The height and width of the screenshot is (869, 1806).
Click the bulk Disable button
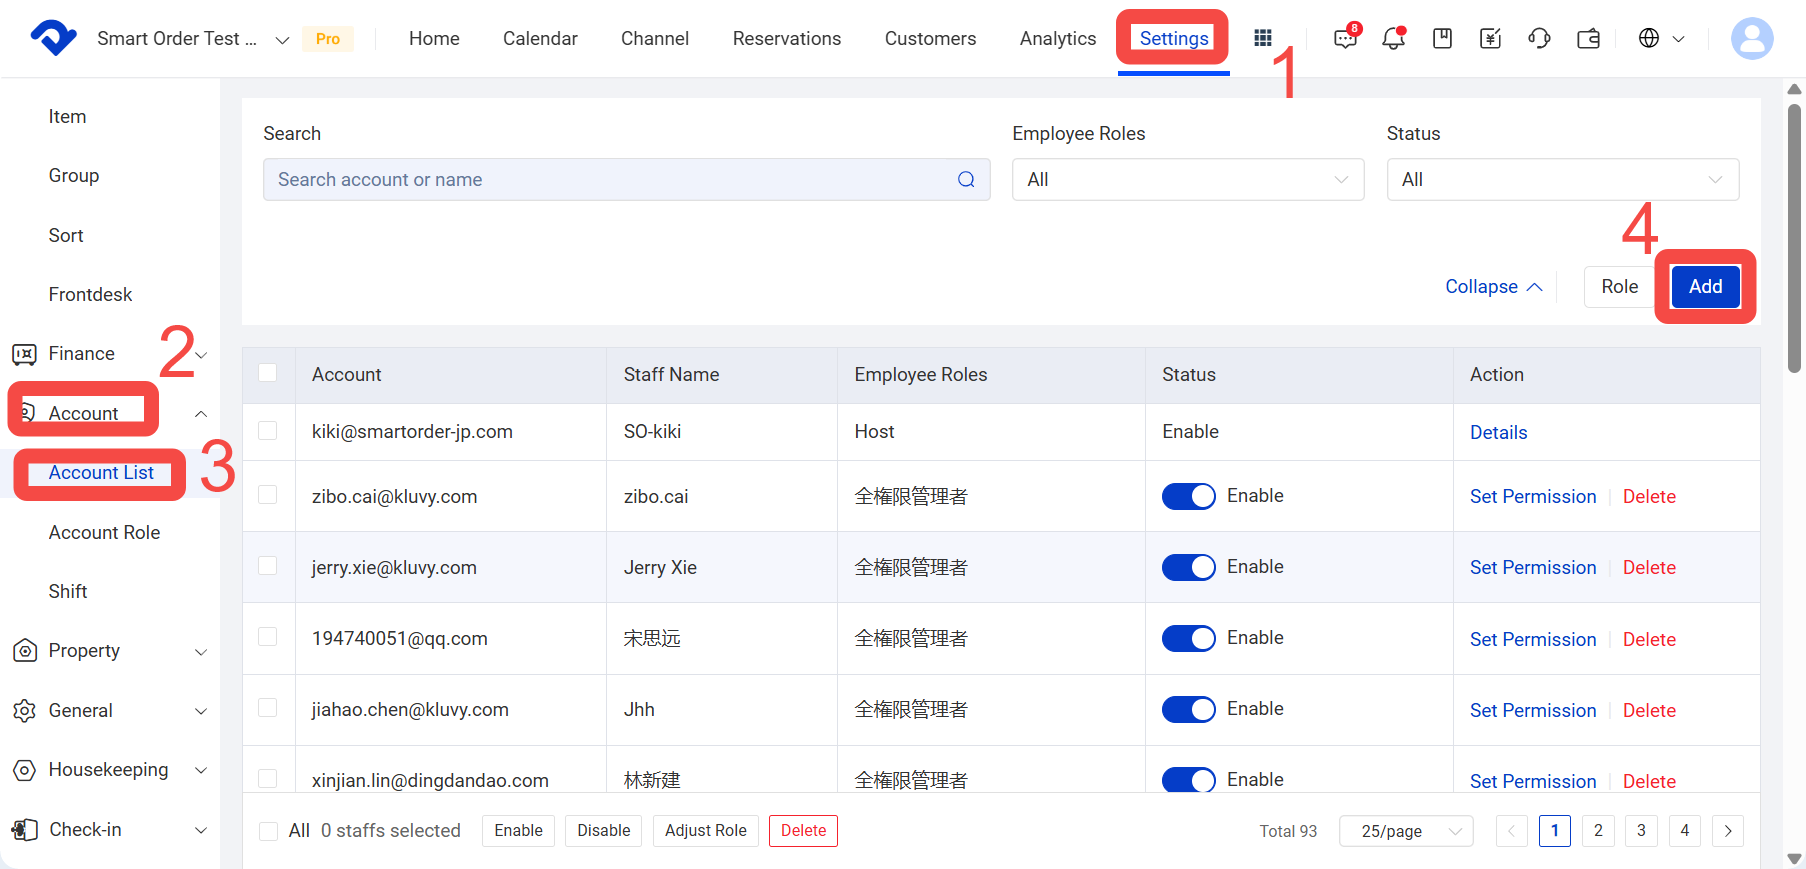pos(604,831)
